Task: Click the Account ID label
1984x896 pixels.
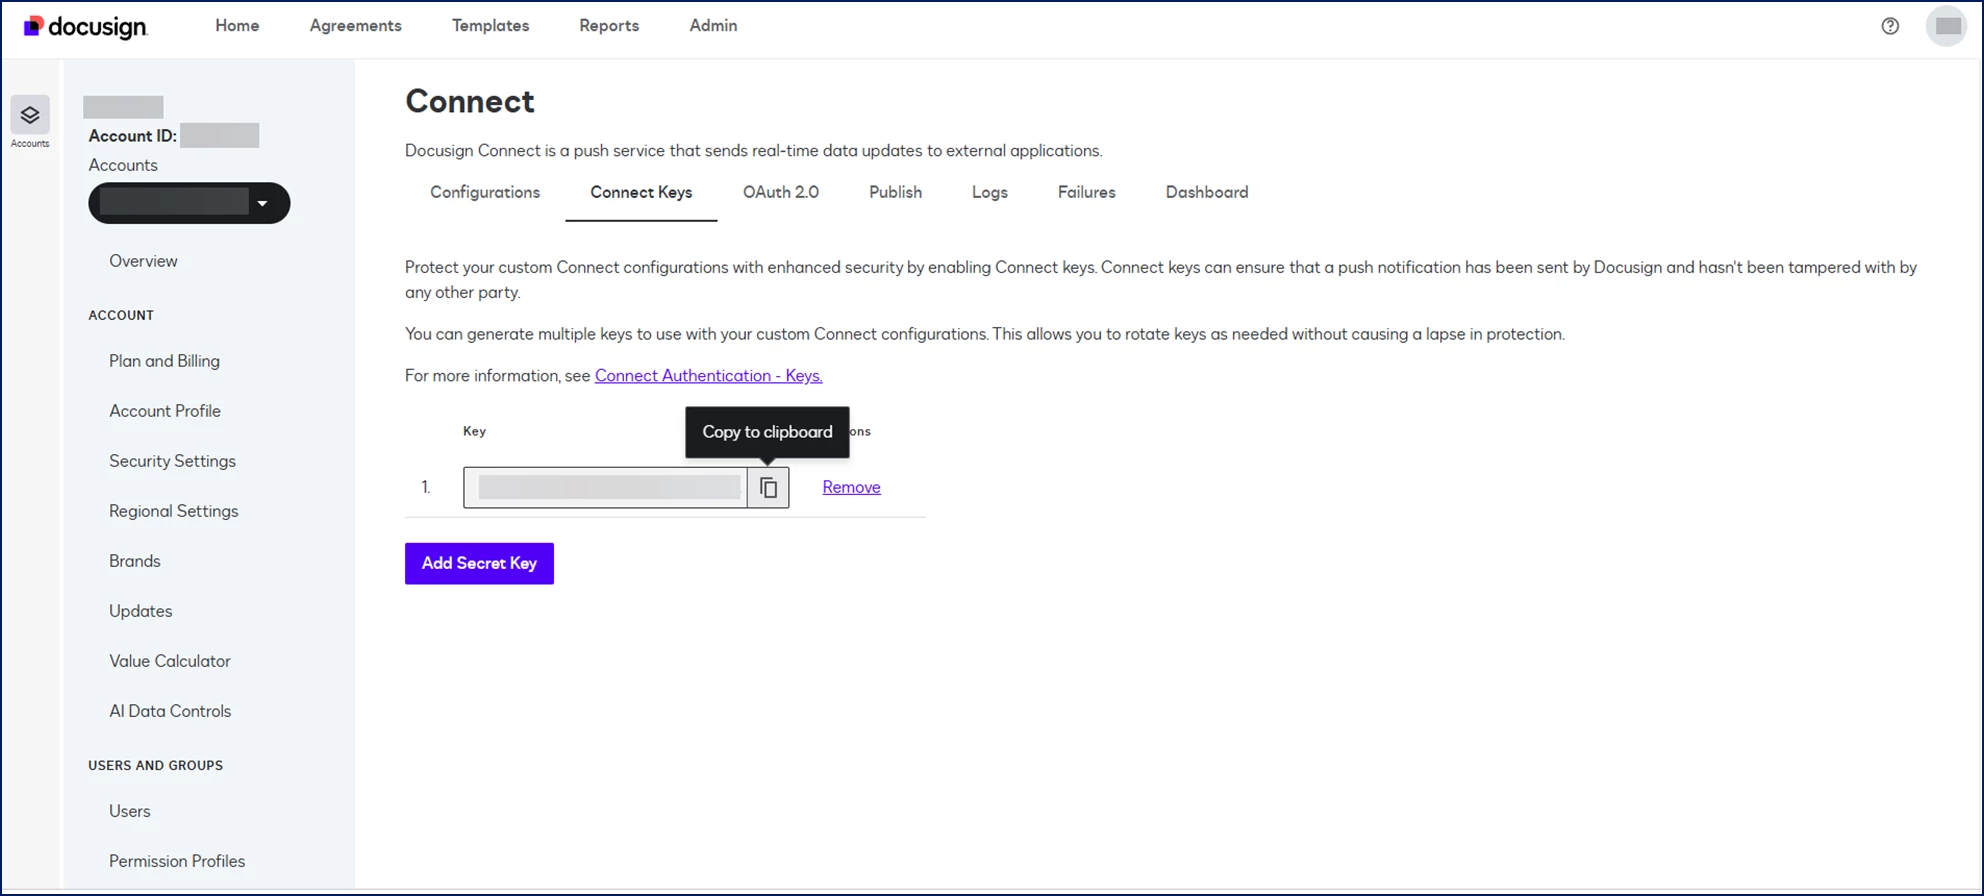Action: tap(132, 136)
